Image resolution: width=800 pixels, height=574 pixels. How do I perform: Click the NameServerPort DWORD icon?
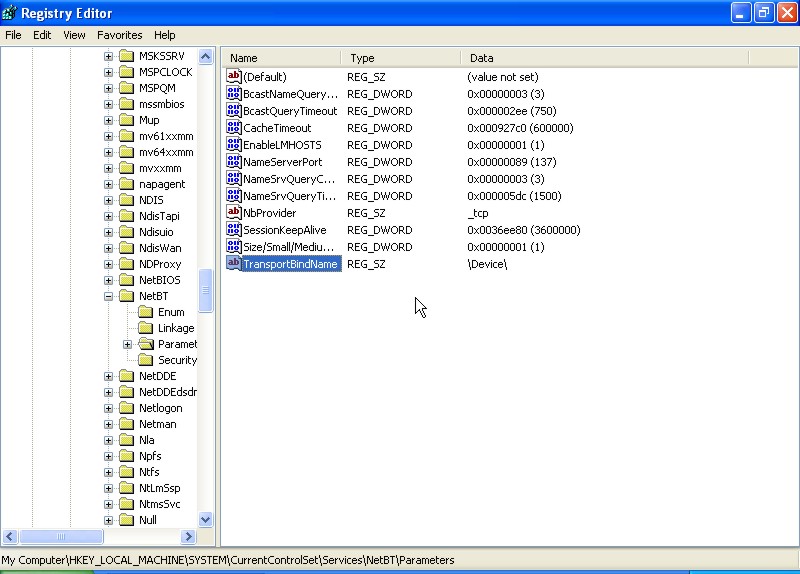234,161
